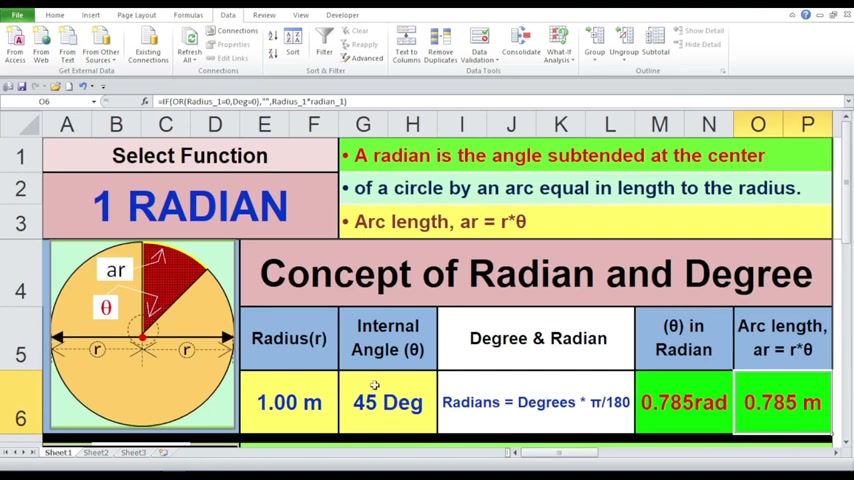Select the '45 Deg' angle cell
Screen dimensions: 854x480
[388, 402]
